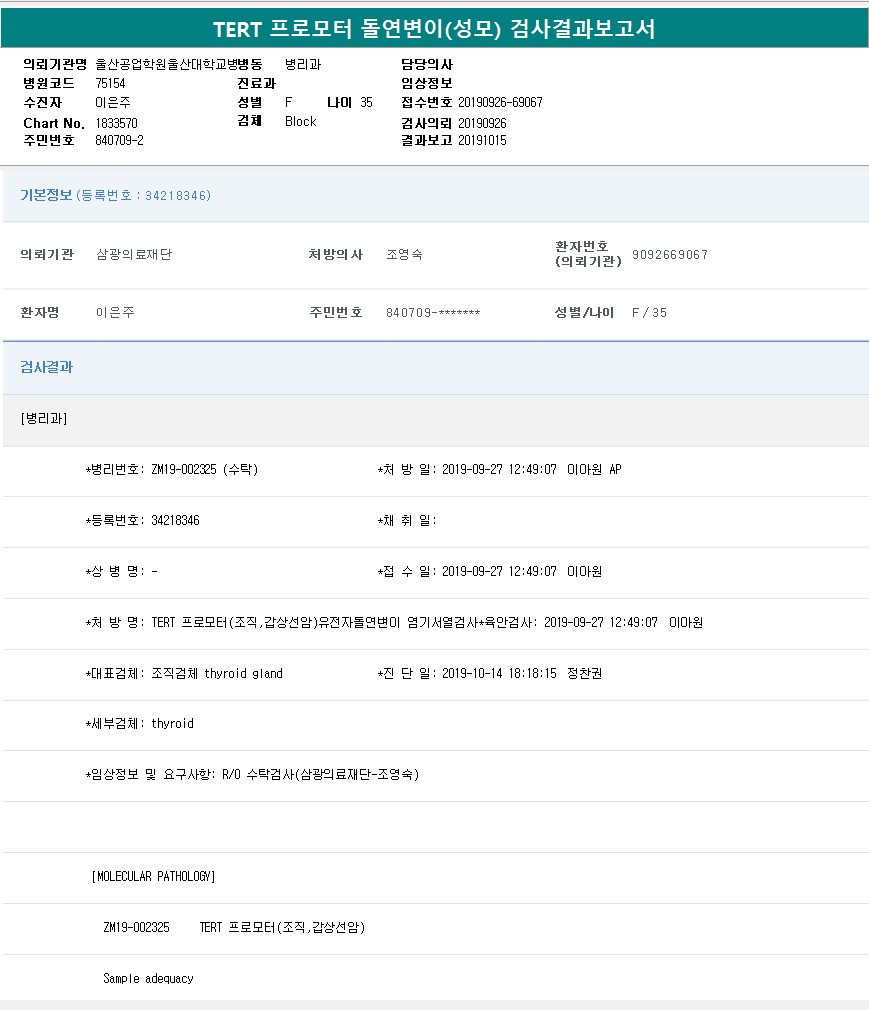The width and height of the screenshot is (869, 1010).
Task: Select '*대표검체: 조직검체 thyroid gland'
Action: click(184, 673)
